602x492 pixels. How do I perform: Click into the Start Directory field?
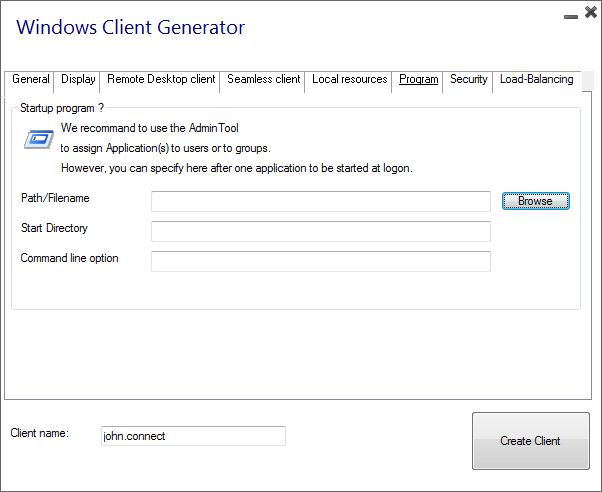pos(321,231)
